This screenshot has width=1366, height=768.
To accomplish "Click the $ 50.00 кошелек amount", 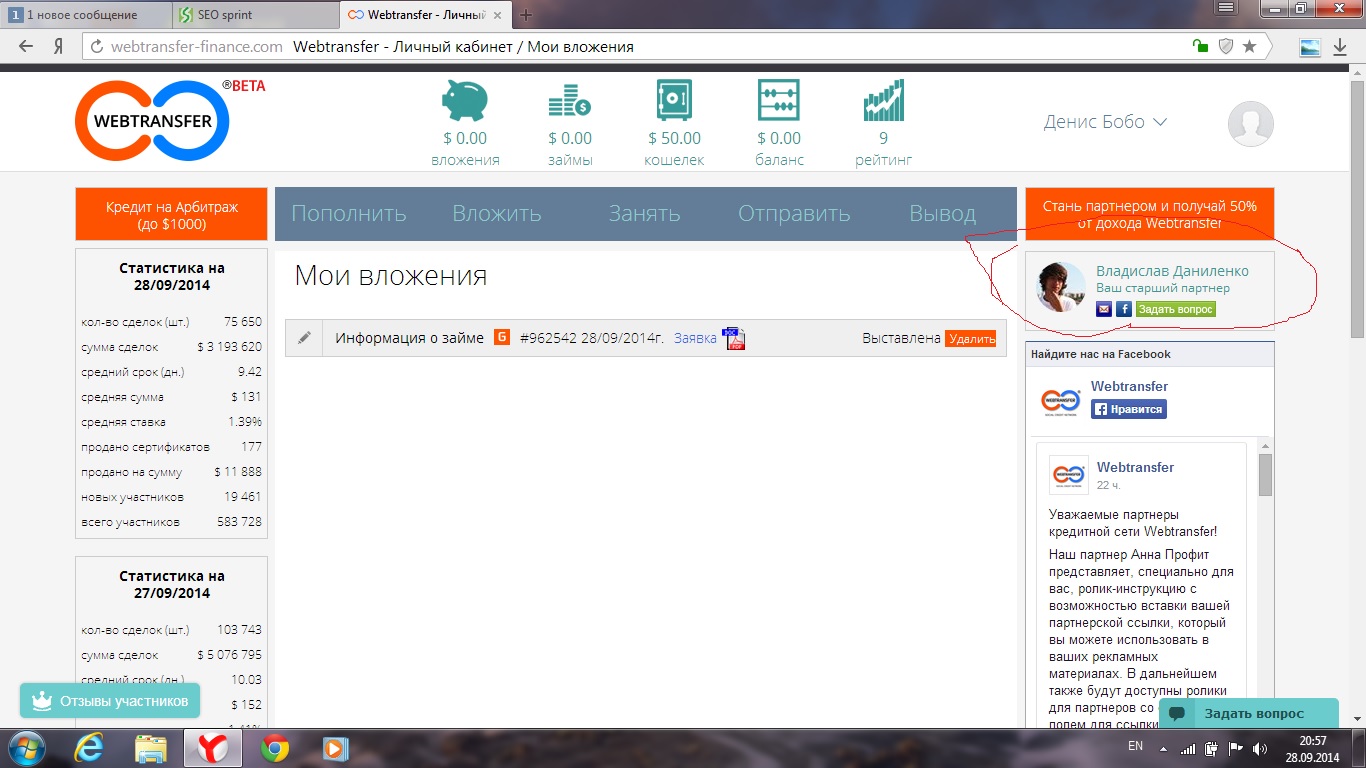I will coord(674,139).
